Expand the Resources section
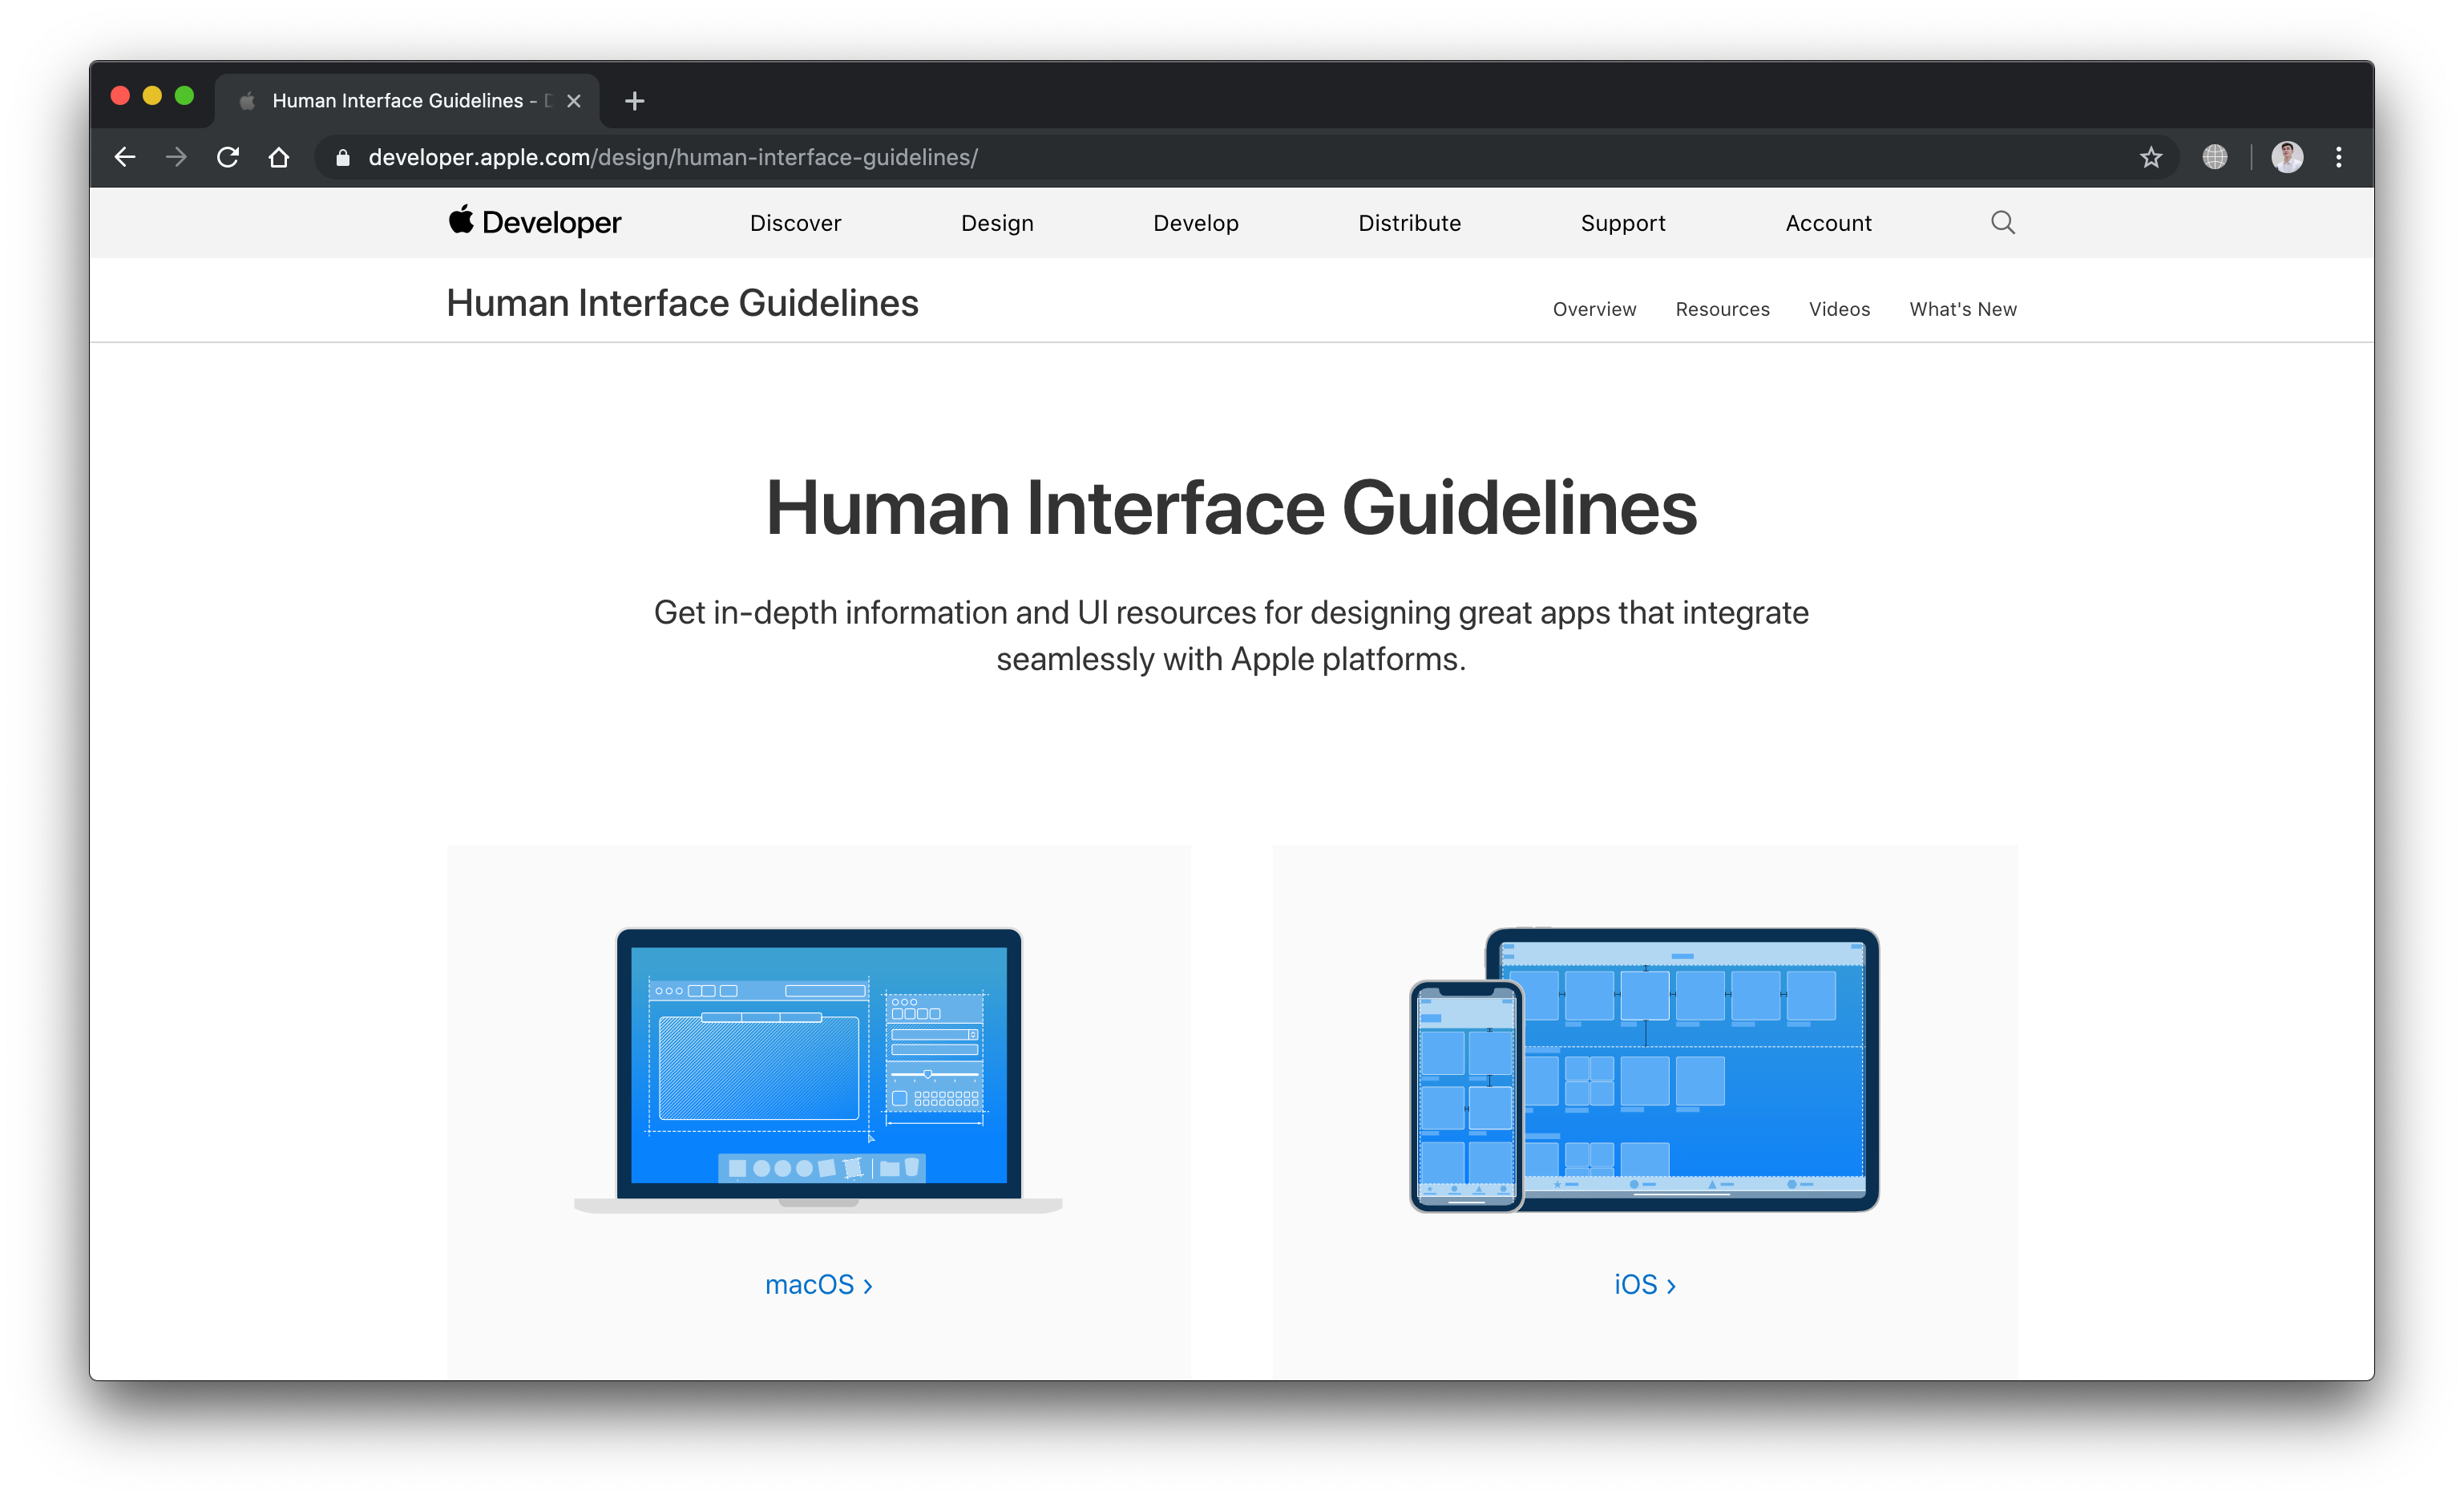 coord(1721,308)
